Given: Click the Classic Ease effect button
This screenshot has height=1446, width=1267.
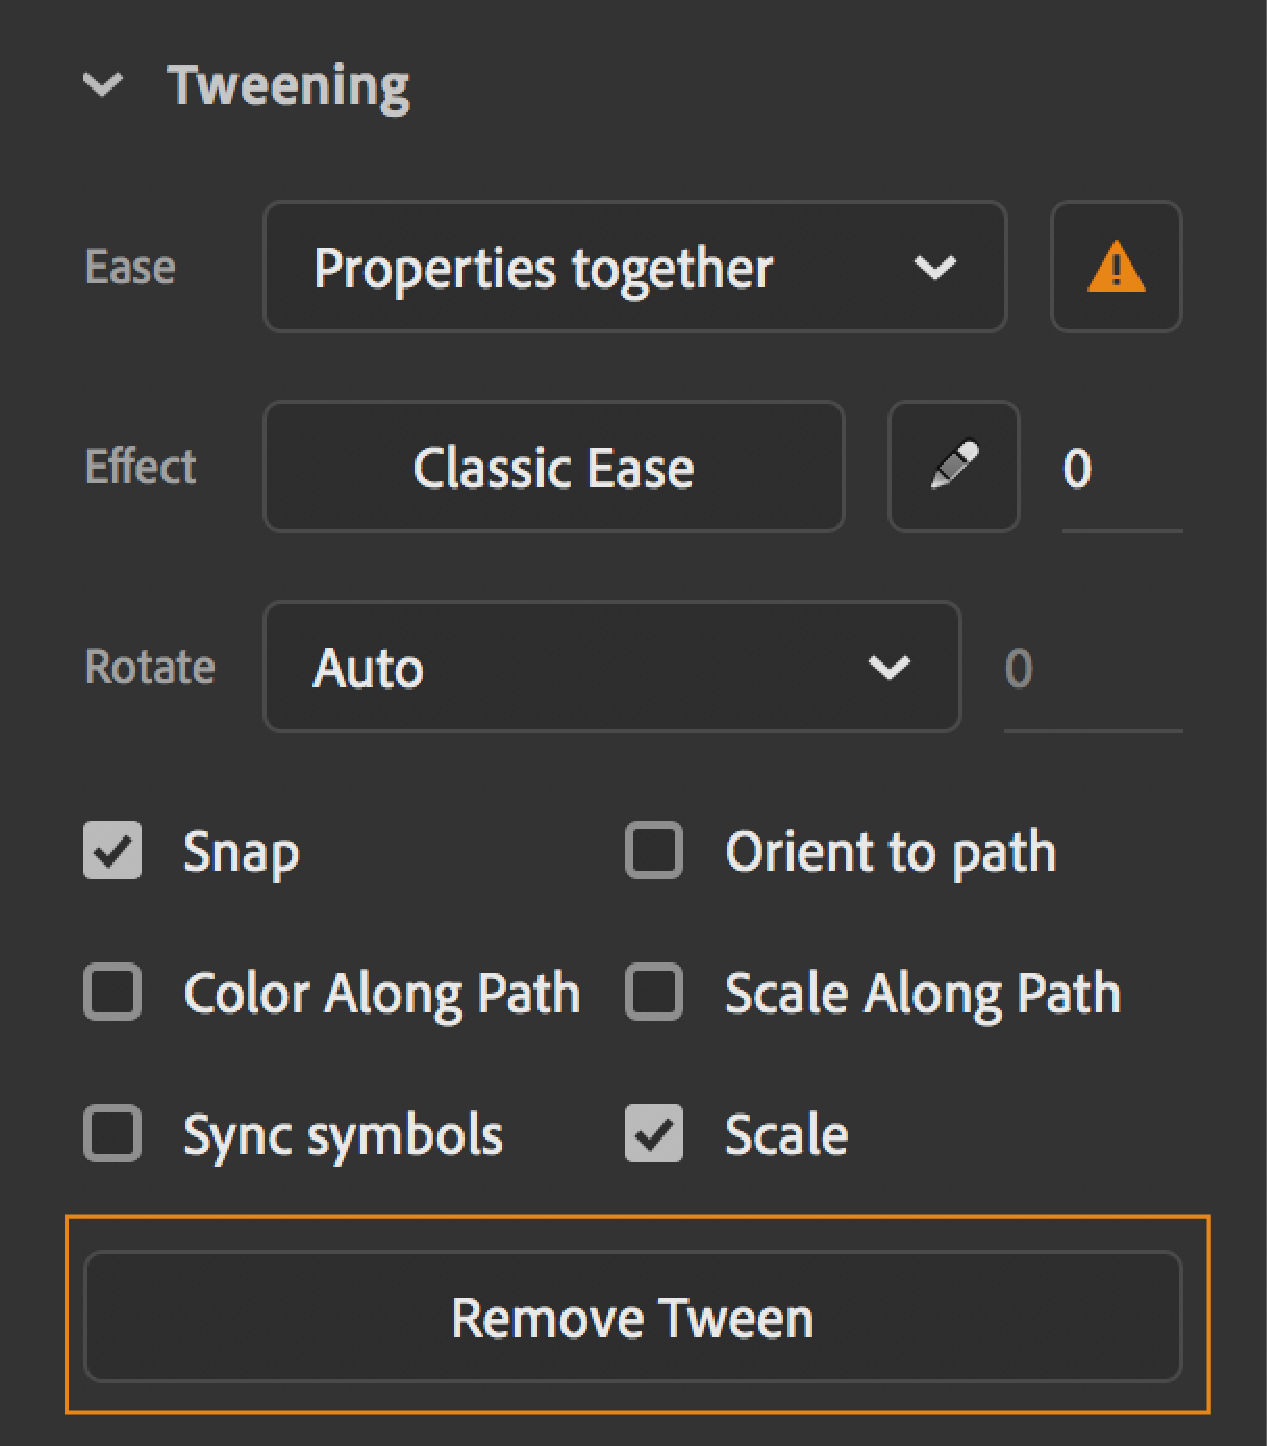Looking at the screenshot, I should tap(553, 467).
